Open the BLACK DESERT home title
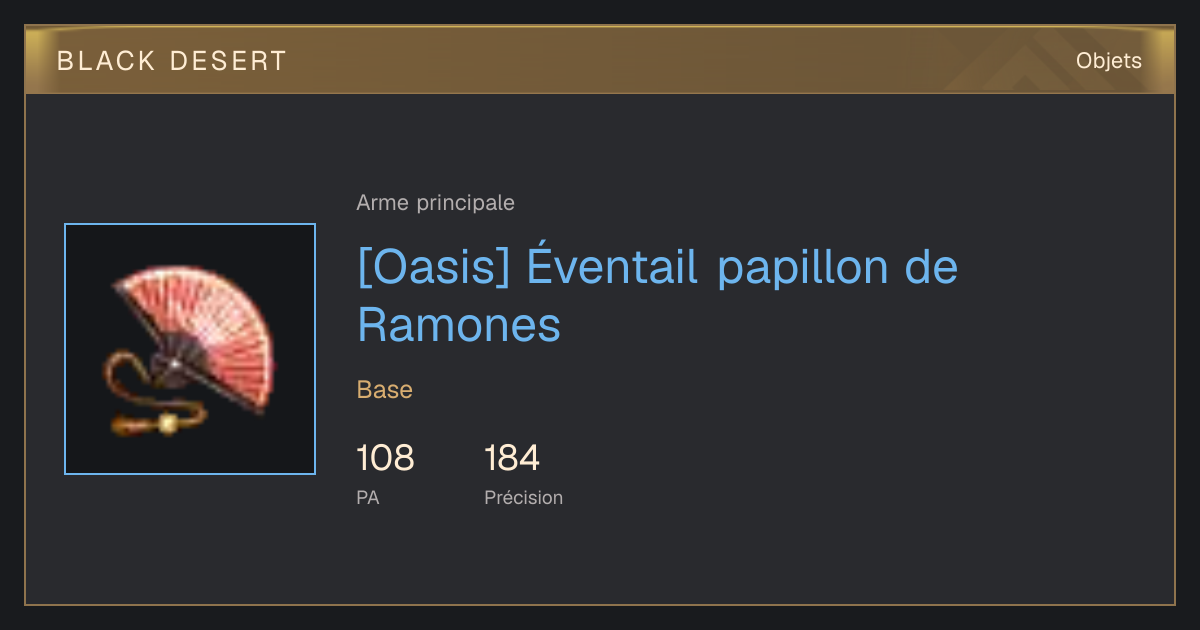This screenshot has width=1200, height=630. [172, 61]
